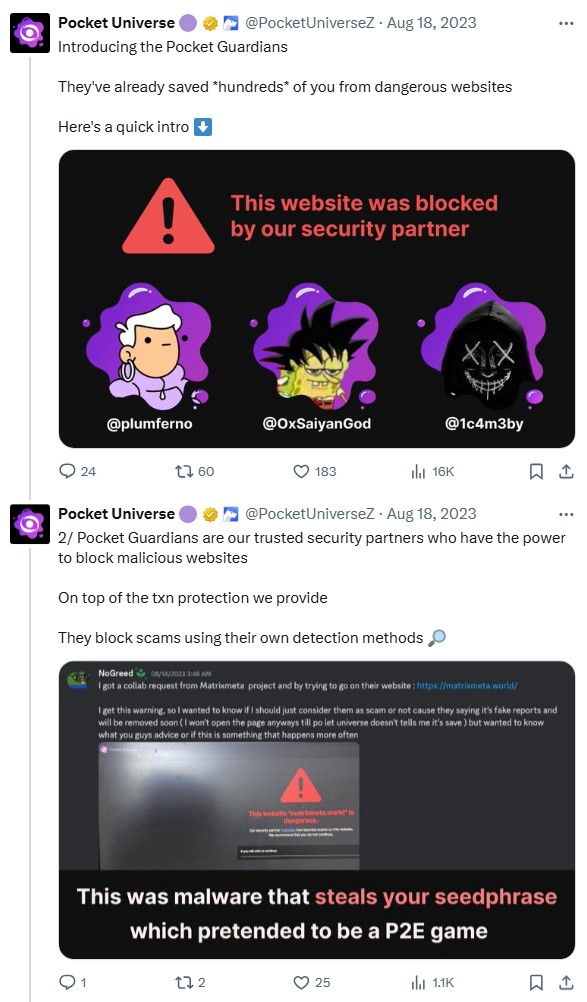Screen dimensions: 587x1002
Task: Open Pocket Universe profile avatar on first tweet
Action: point(28,32)
